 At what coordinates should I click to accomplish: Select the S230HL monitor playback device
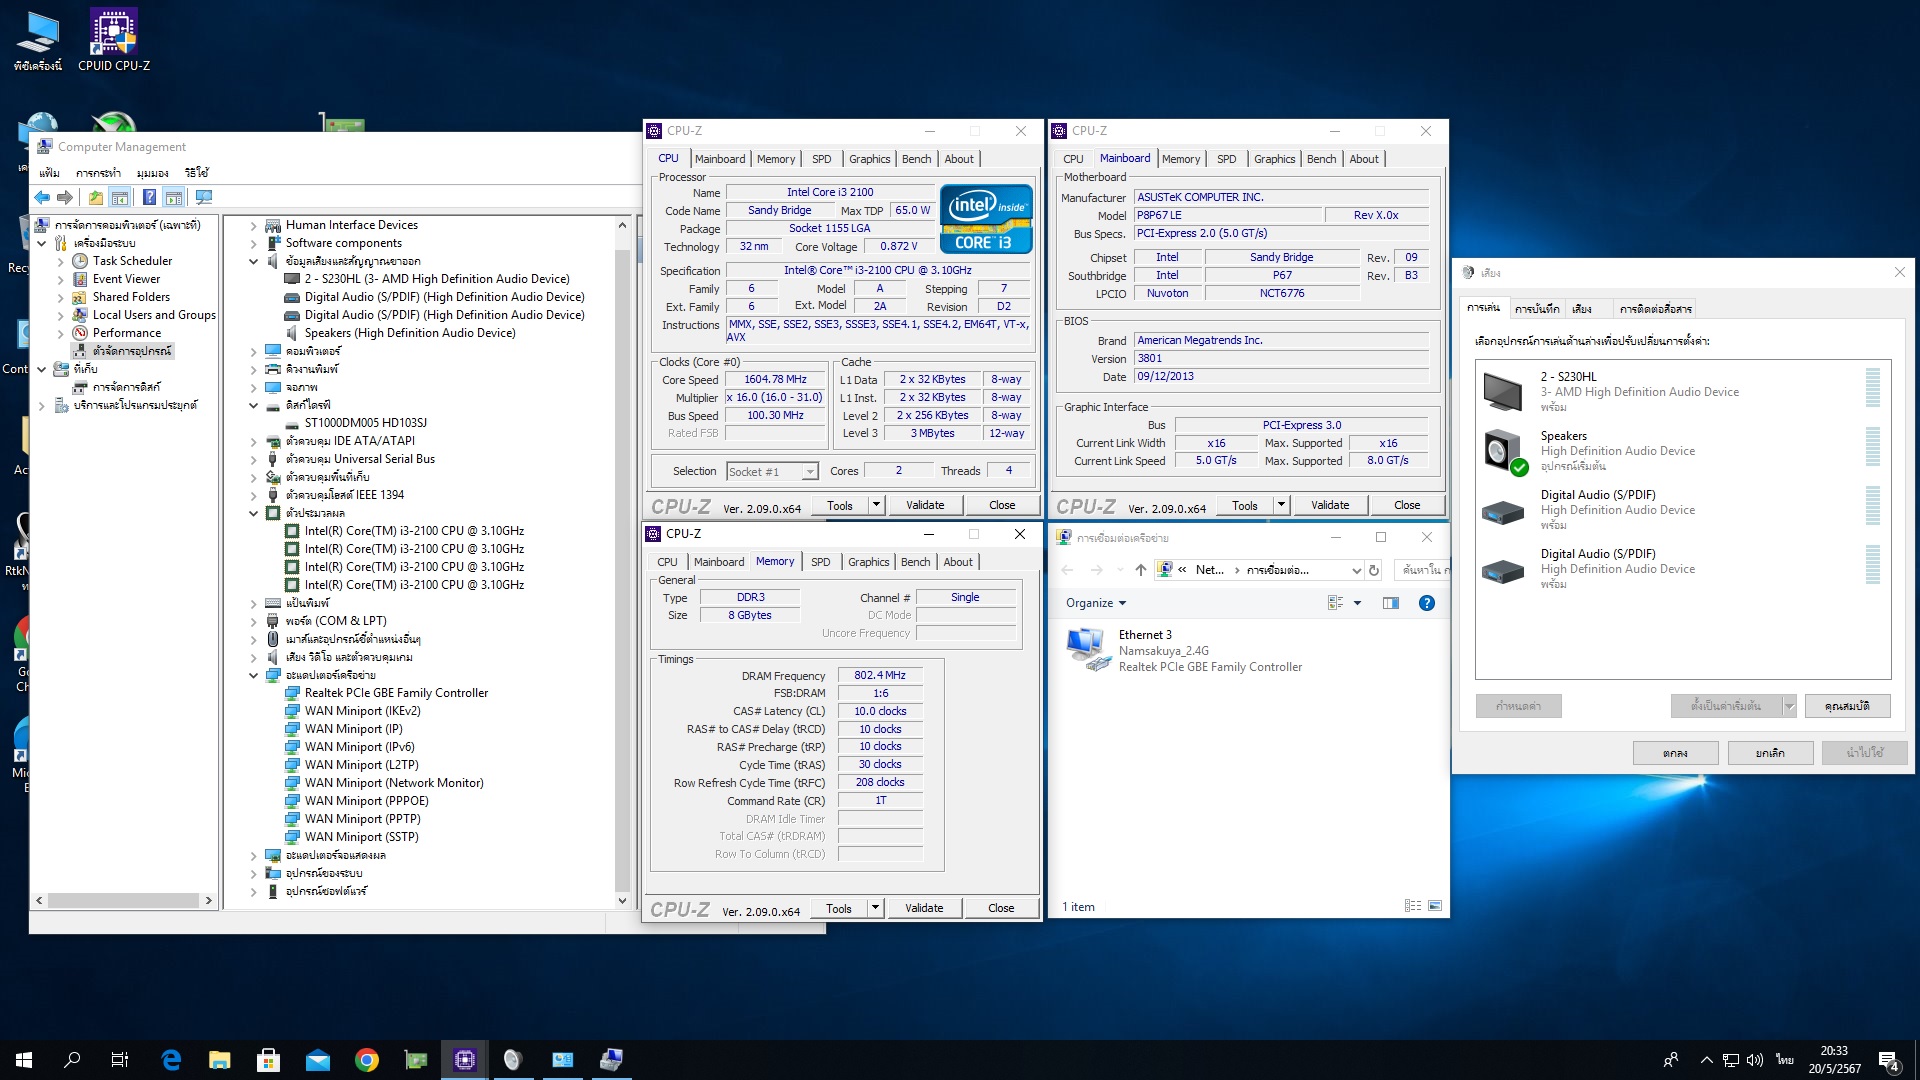pyautogui.click(x=1683, y=391)
